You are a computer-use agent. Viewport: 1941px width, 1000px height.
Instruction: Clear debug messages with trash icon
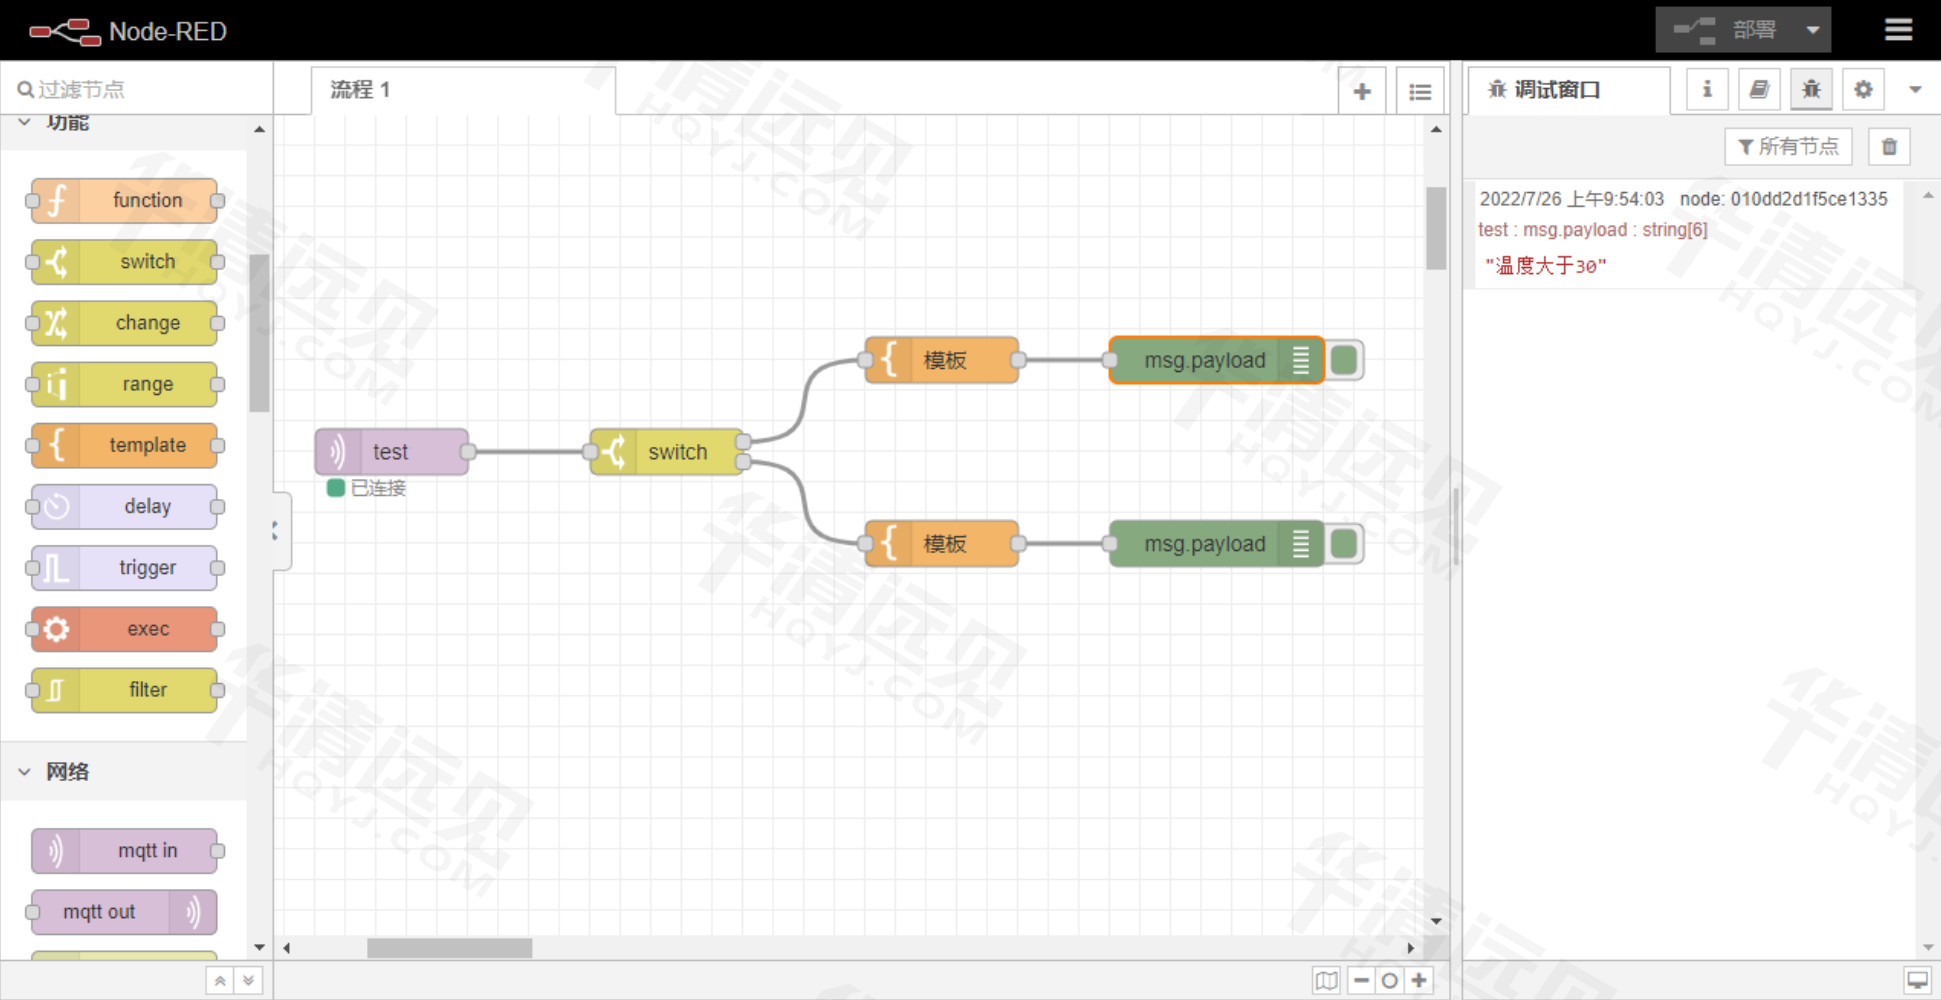coord(1889,147)
